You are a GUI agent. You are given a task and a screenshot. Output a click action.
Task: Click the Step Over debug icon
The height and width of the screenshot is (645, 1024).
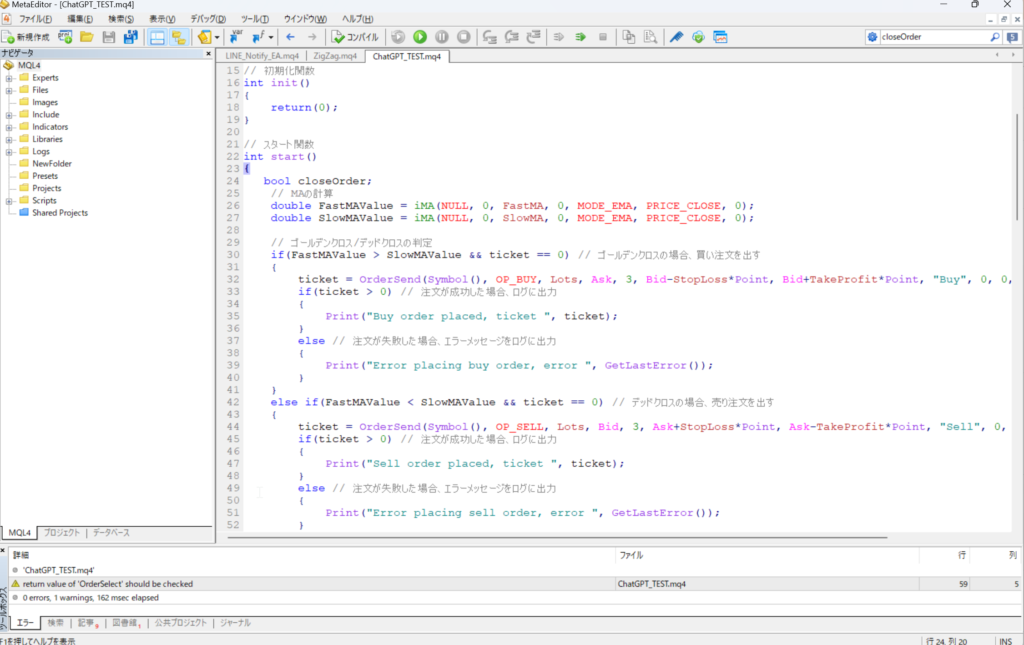tap(511, 37)
